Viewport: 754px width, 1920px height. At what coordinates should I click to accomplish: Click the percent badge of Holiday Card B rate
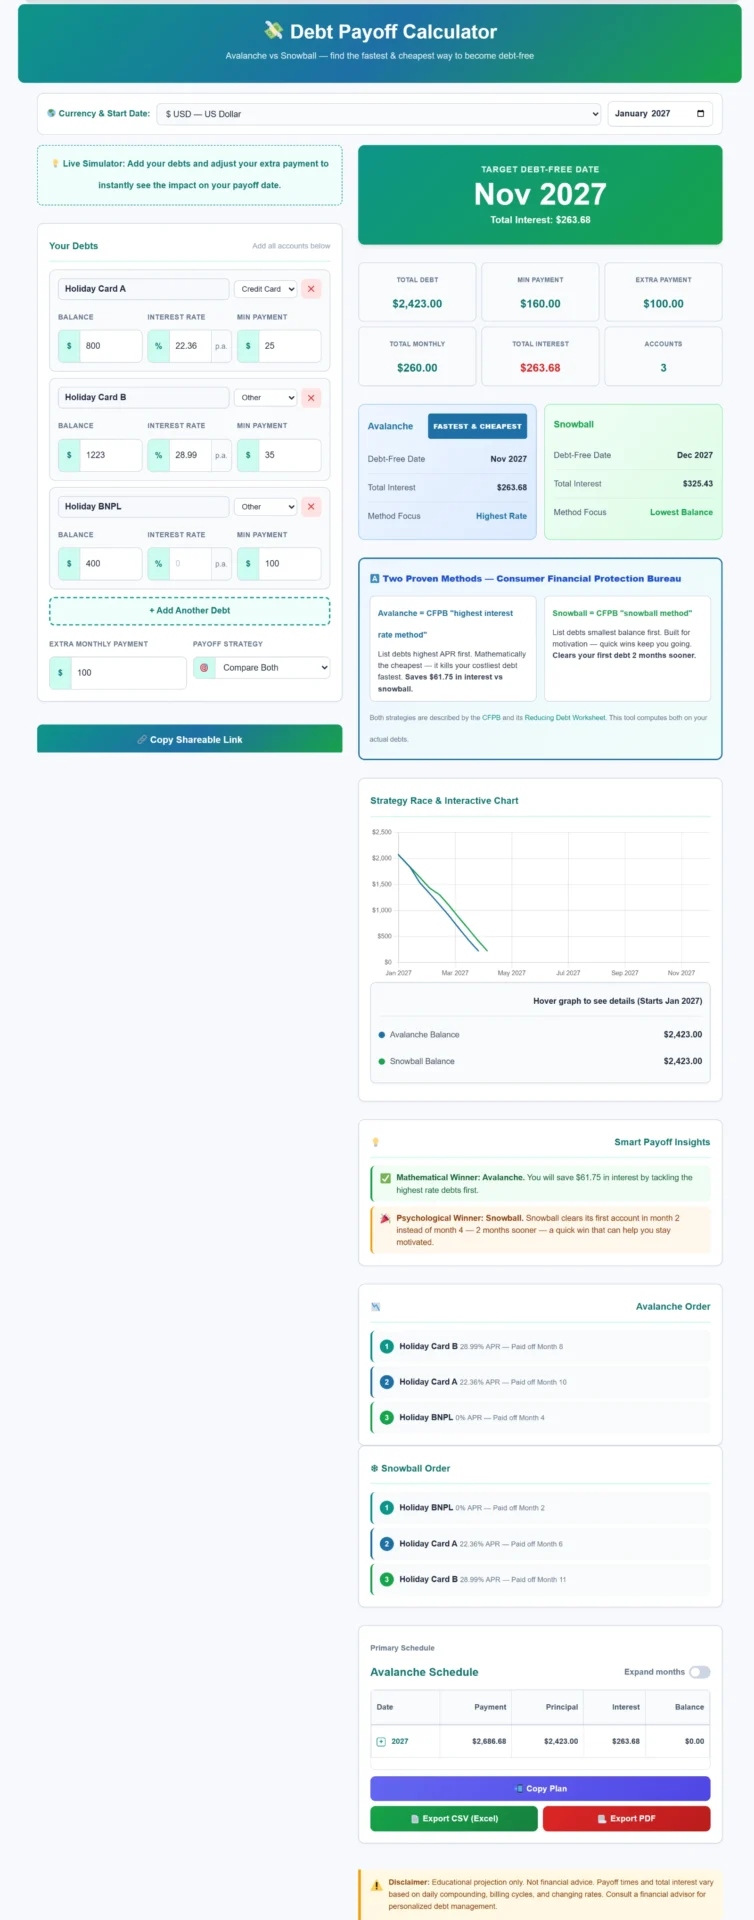tap(158, 455)
